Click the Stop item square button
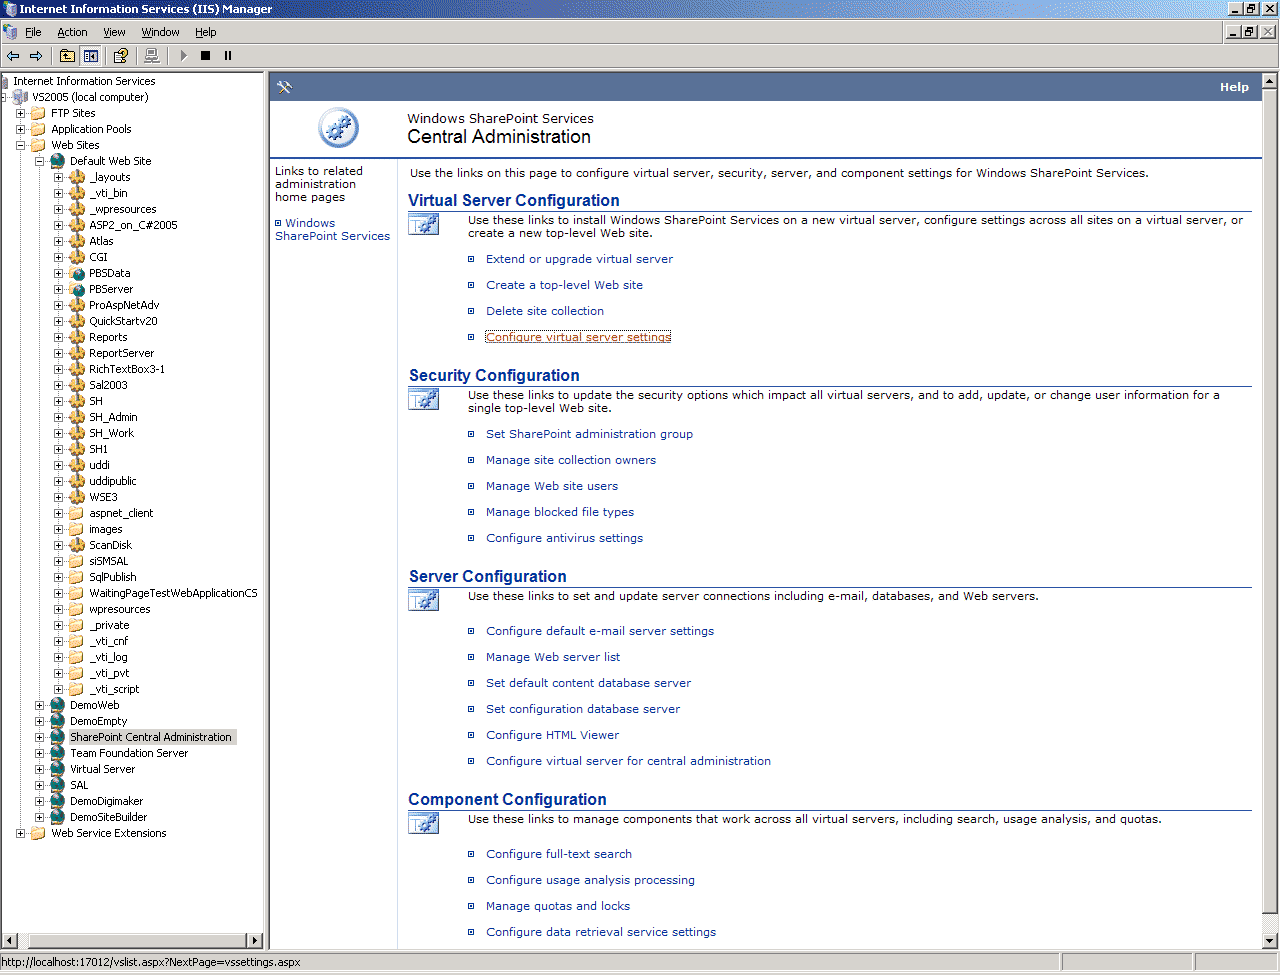Screen dimensions: 1280x975 [205, 56]
